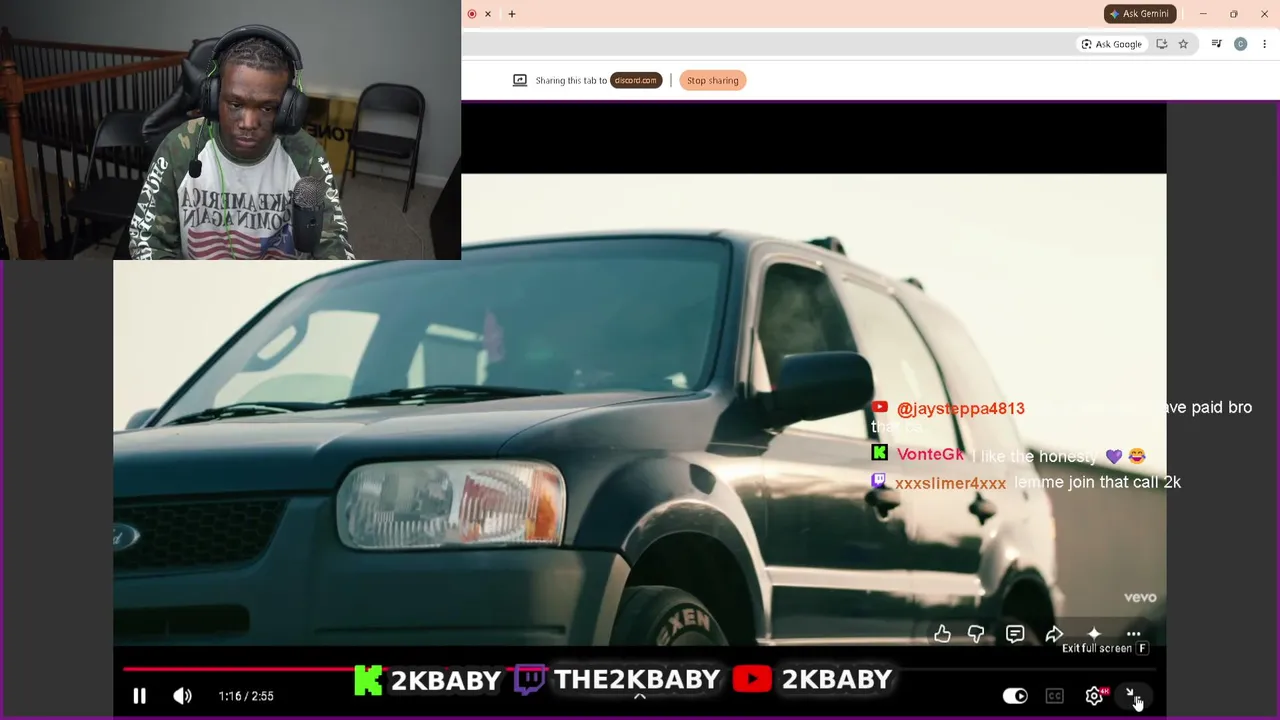The width and height of the screenshot is (1280, 720).
Task: Open the three-dot more actions menu on video
Action: 1133,634
